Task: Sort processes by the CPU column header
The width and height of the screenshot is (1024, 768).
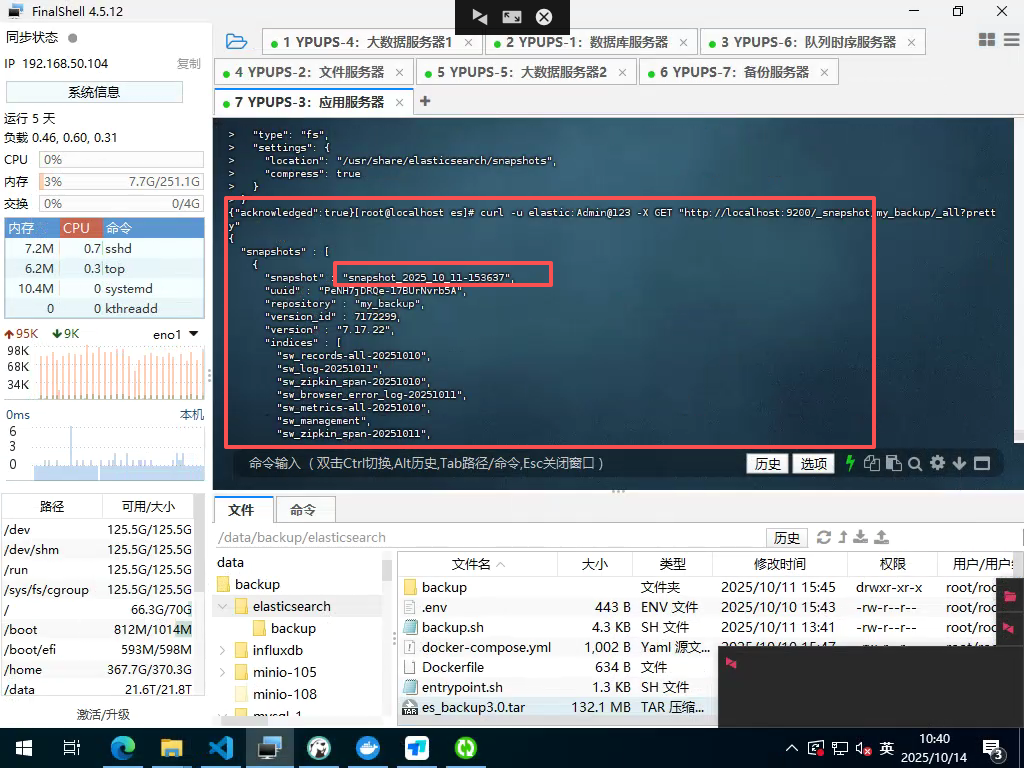Action: 77,228
